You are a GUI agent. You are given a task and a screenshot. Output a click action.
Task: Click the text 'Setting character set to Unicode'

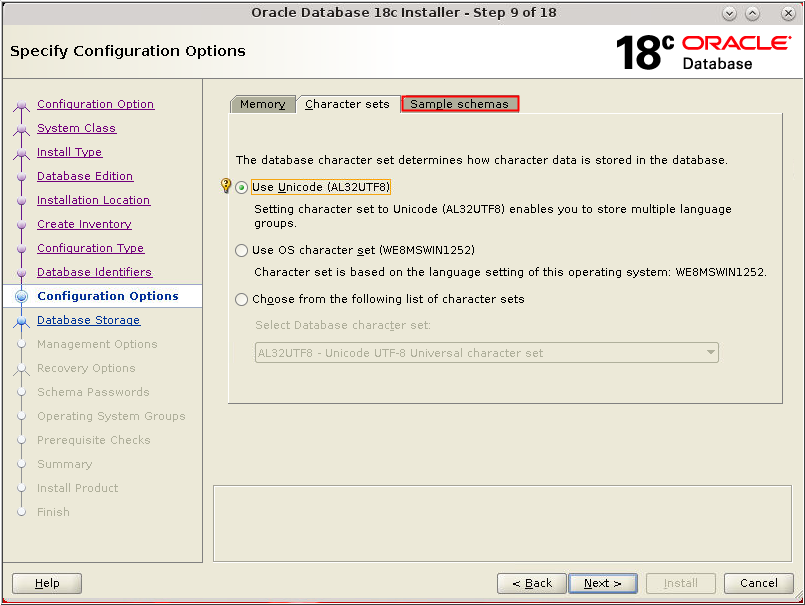tap(346, 209)
